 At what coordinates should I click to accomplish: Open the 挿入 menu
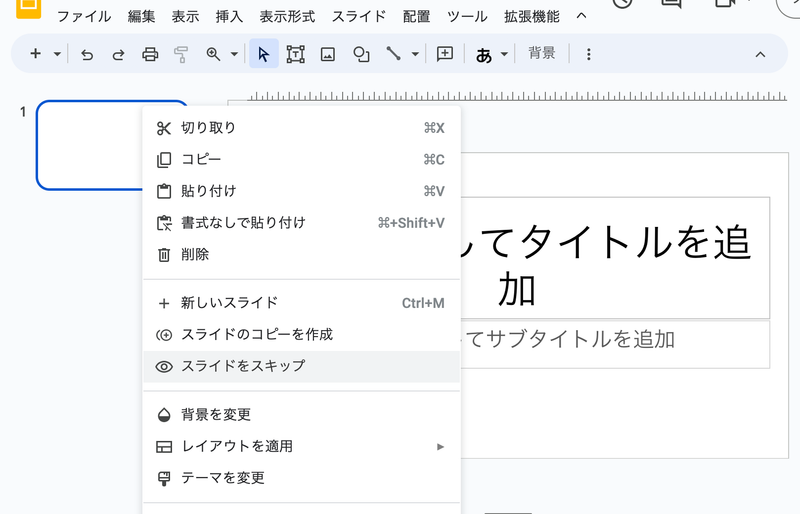(229, 16)
